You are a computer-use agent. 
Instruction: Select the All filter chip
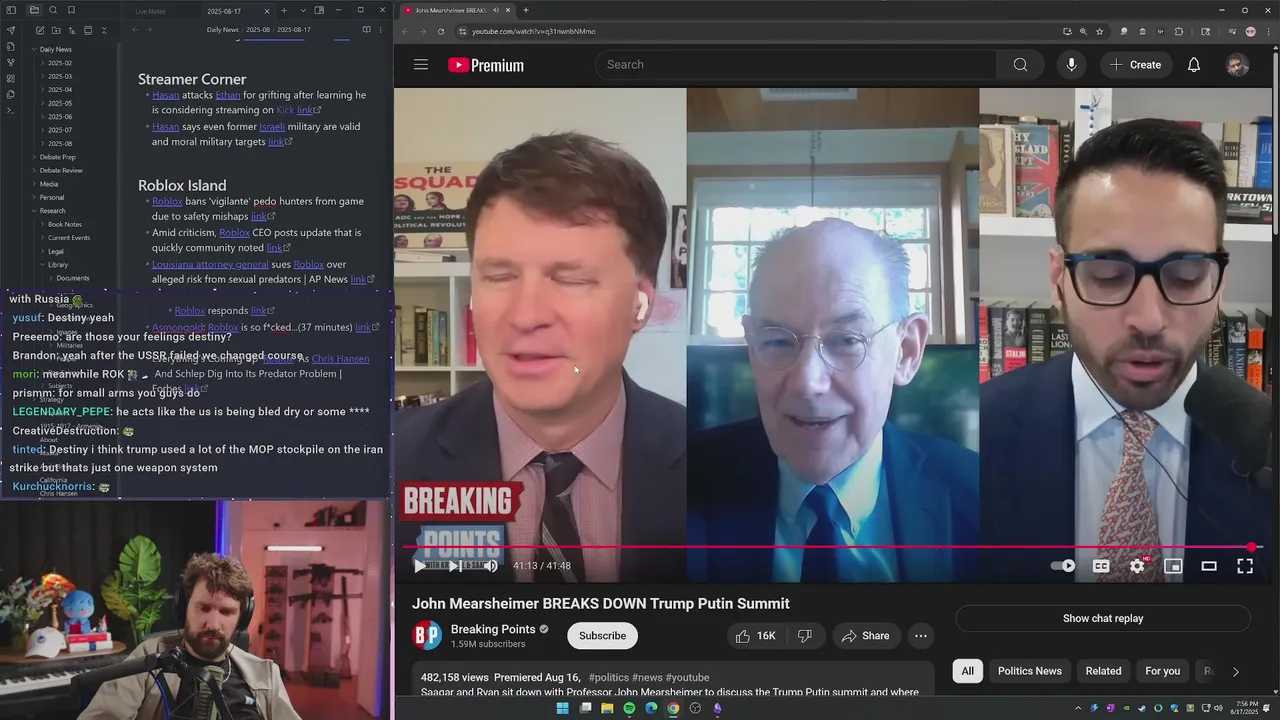pyautogui.click(x=967, y=671)
